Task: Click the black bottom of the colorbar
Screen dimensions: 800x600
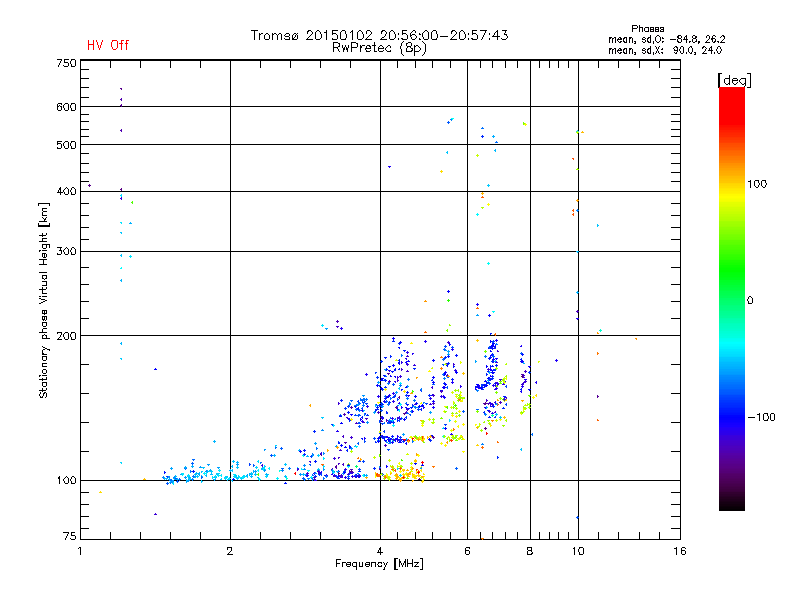Action: [x=732, y=504]
